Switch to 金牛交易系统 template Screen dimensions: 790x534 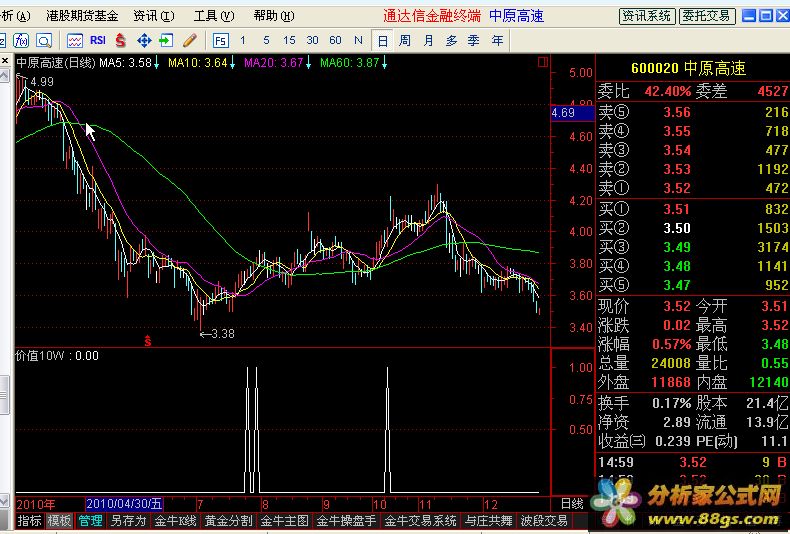pos(421,520)
